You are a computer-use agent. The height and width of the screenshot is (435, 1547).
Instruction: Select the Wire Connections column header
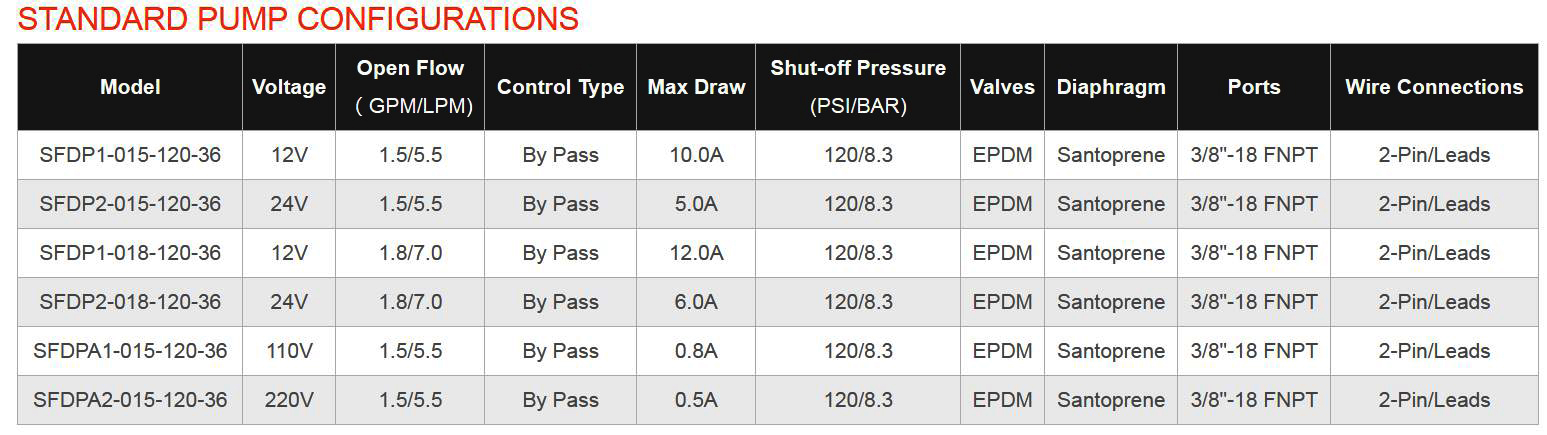point(1434,87)
